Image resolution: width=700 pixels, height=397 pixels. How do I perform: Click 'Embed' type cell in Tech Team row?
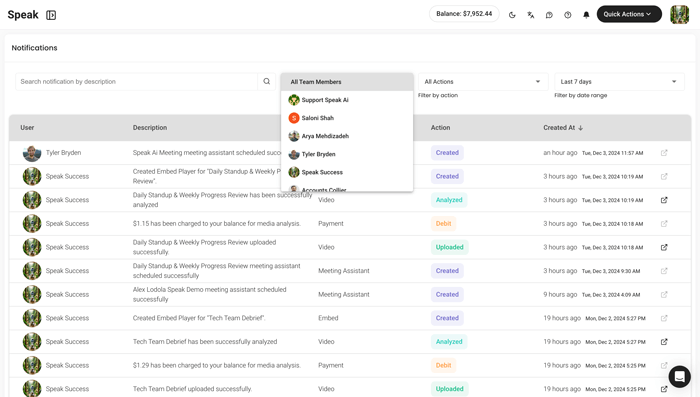point(328,318)
